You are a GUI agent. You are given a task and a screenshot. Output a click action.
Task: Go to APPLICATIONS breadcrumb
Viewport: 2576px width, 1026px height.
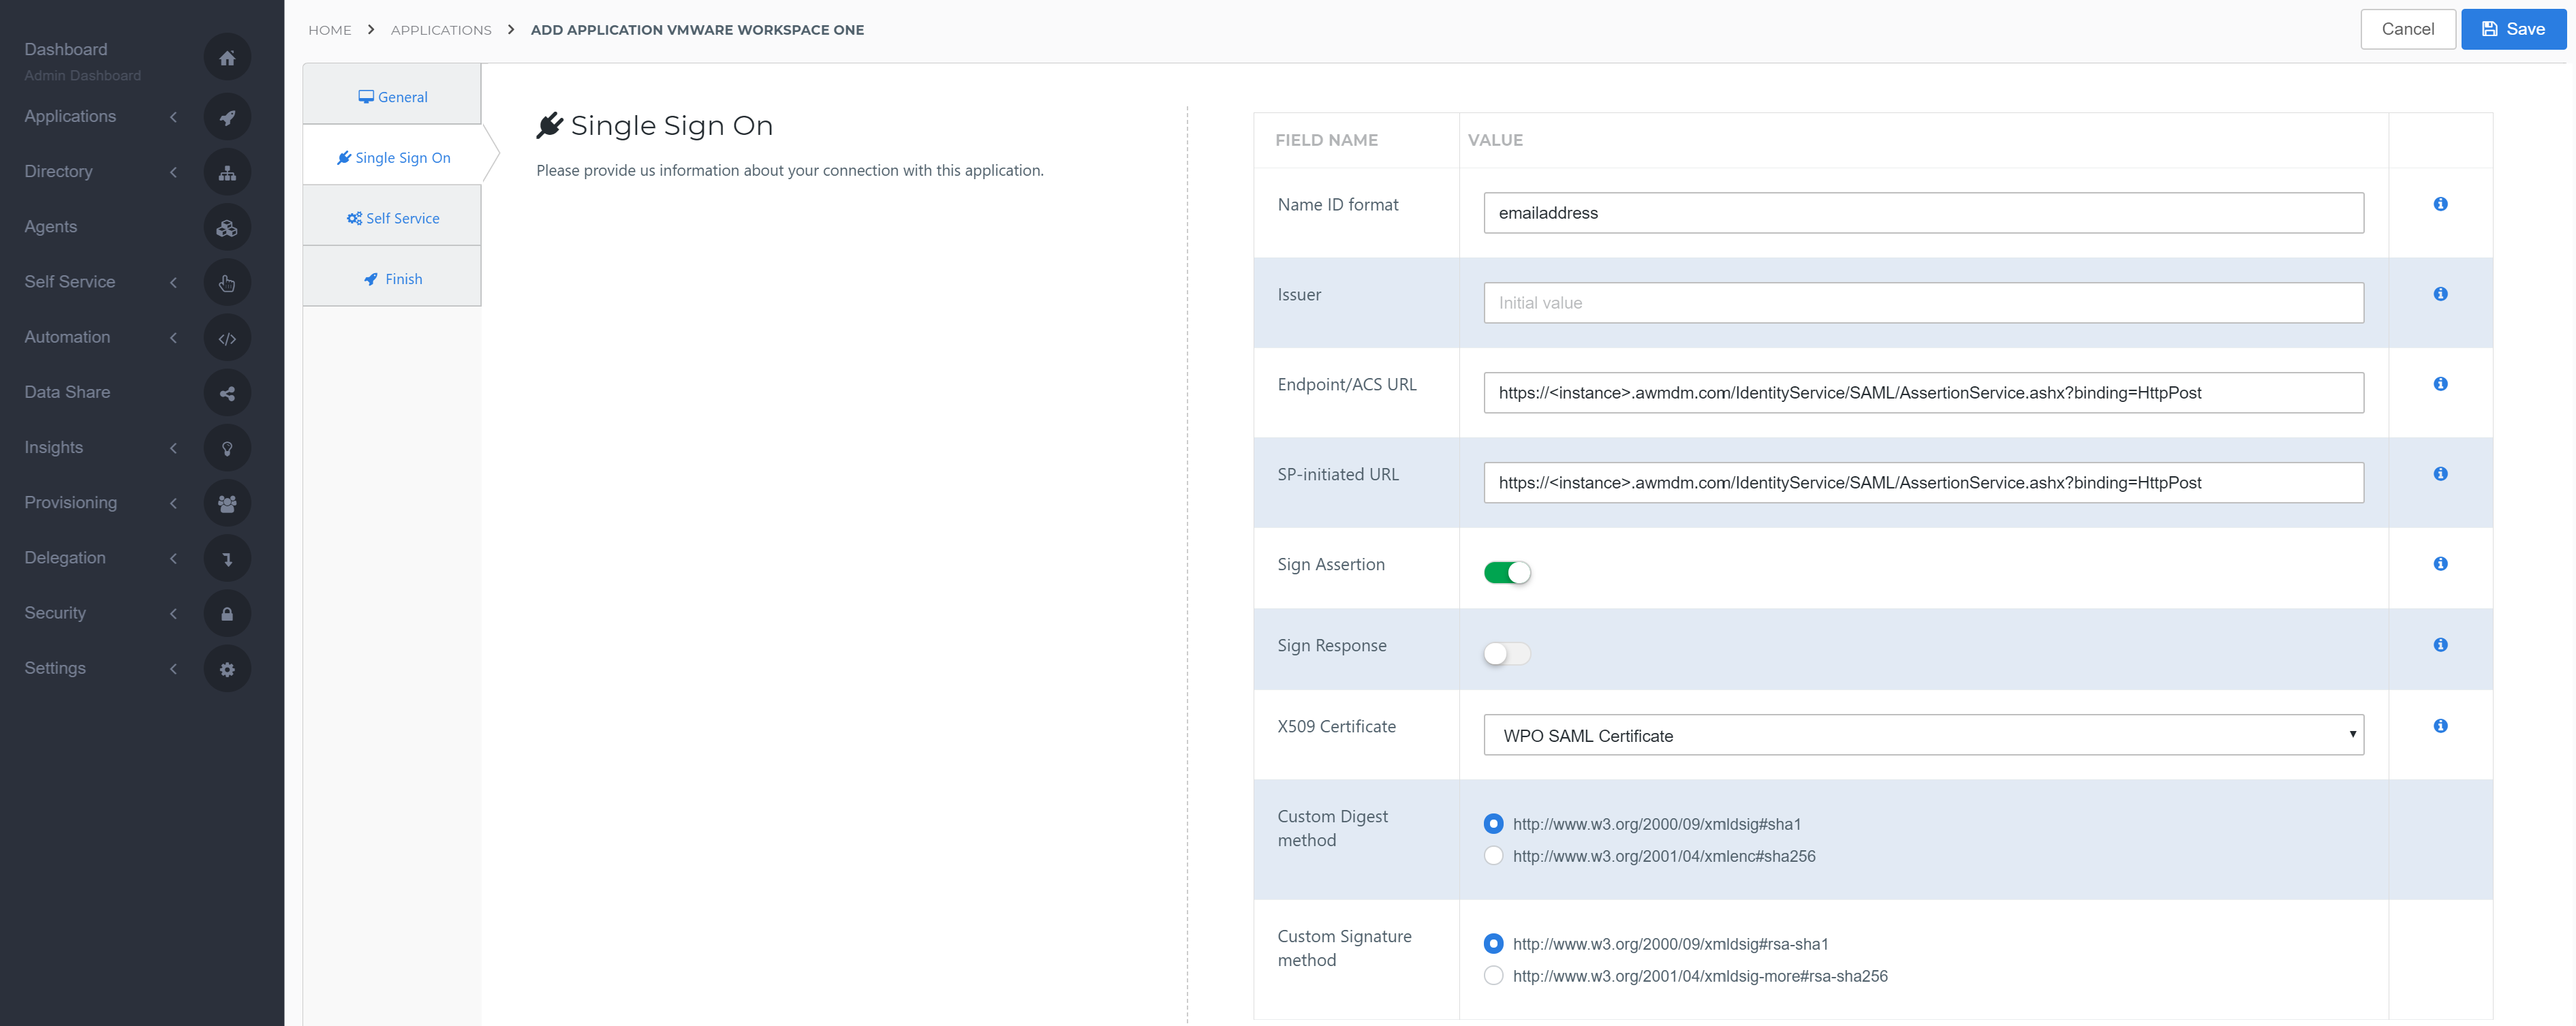coord(441,30)
